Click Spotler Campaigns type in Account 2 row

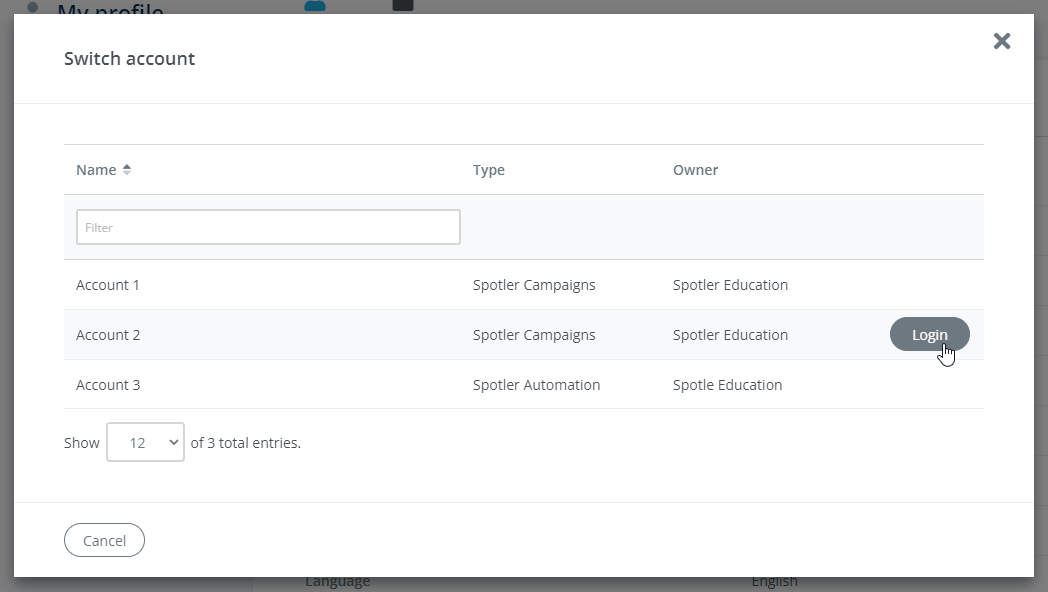point(534,335)
